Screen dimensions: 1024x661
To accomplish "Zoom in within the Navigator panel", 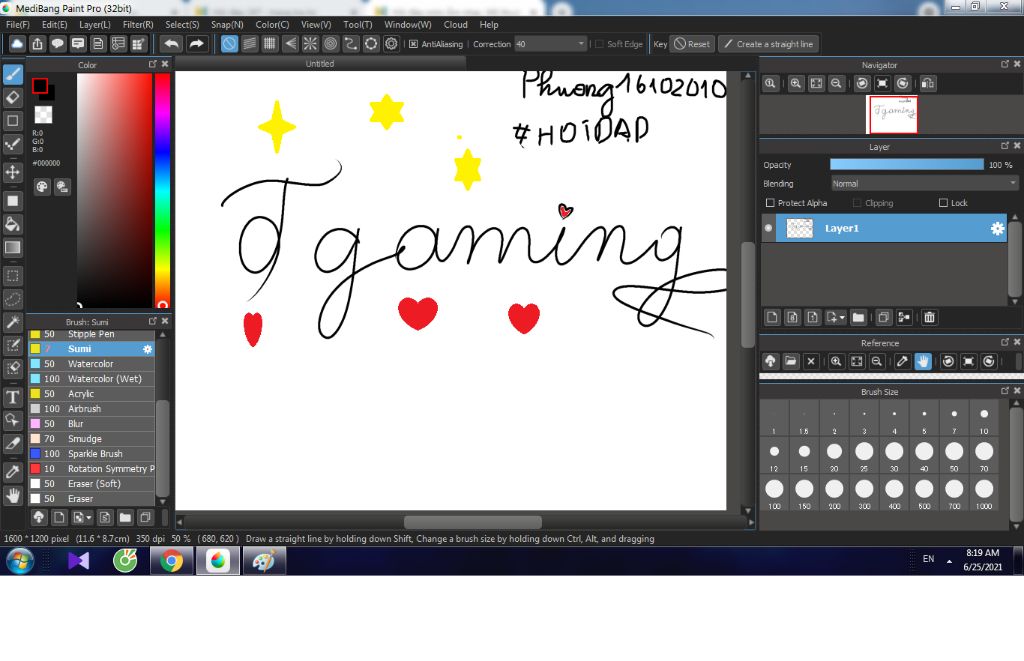I will [x=795, y=84].
